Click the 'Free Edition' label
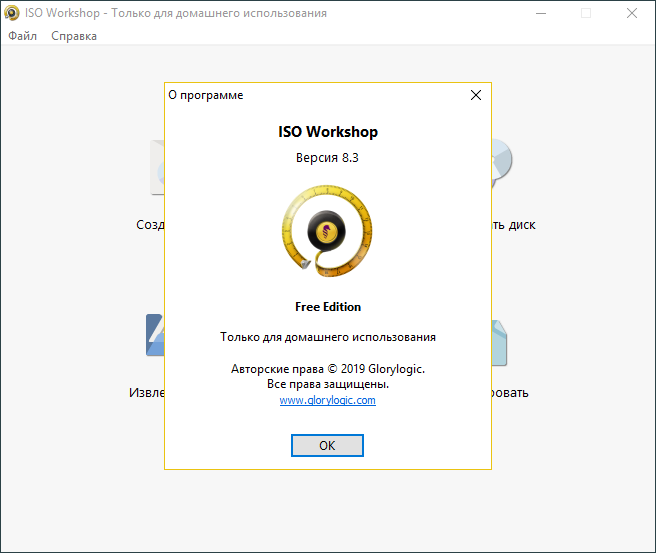 [328, 307]
